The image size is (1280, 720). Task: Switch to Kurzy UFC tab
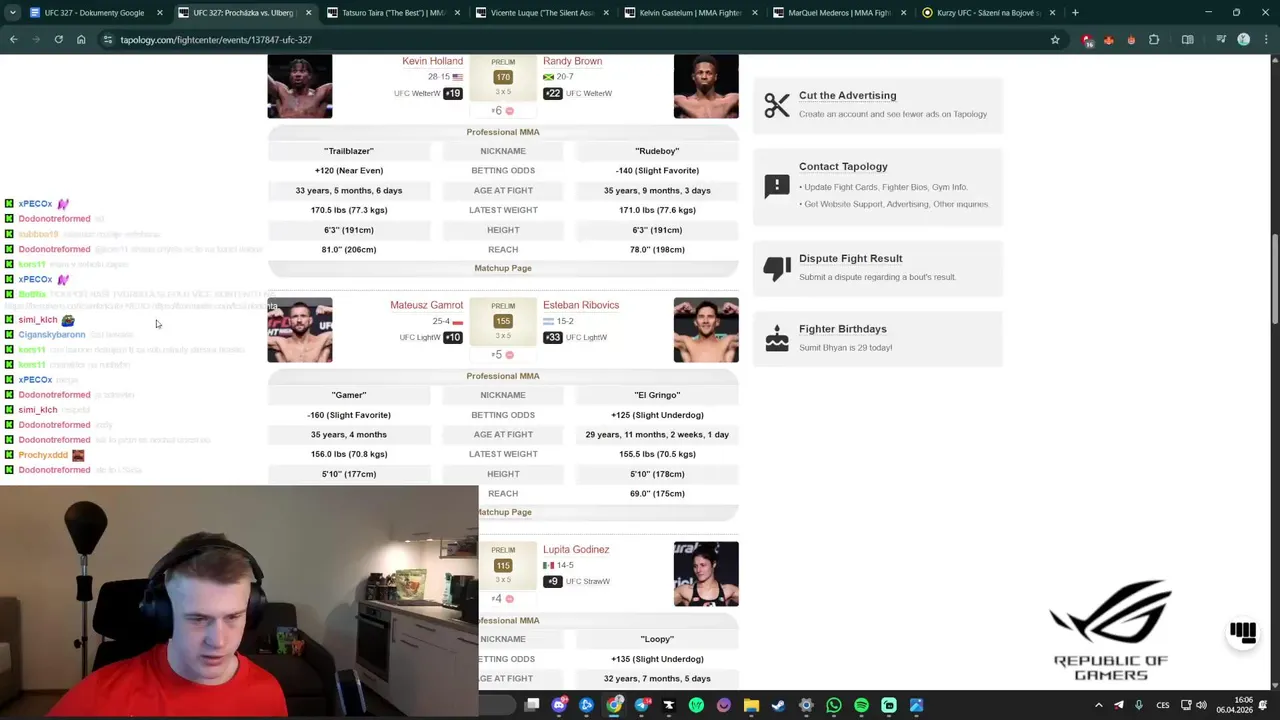988,13
